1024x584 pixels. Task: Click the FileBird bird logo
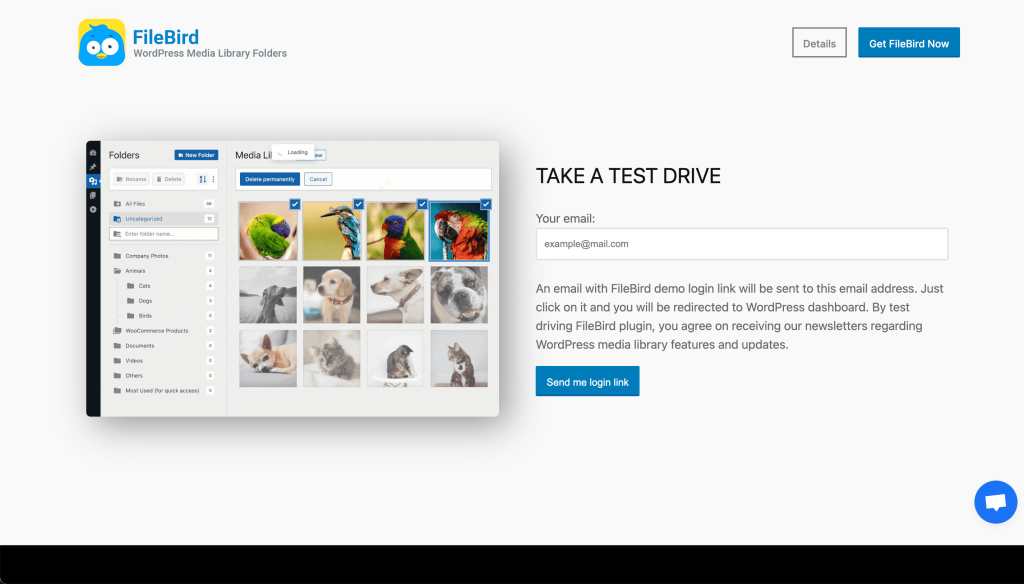click(102, 43)
